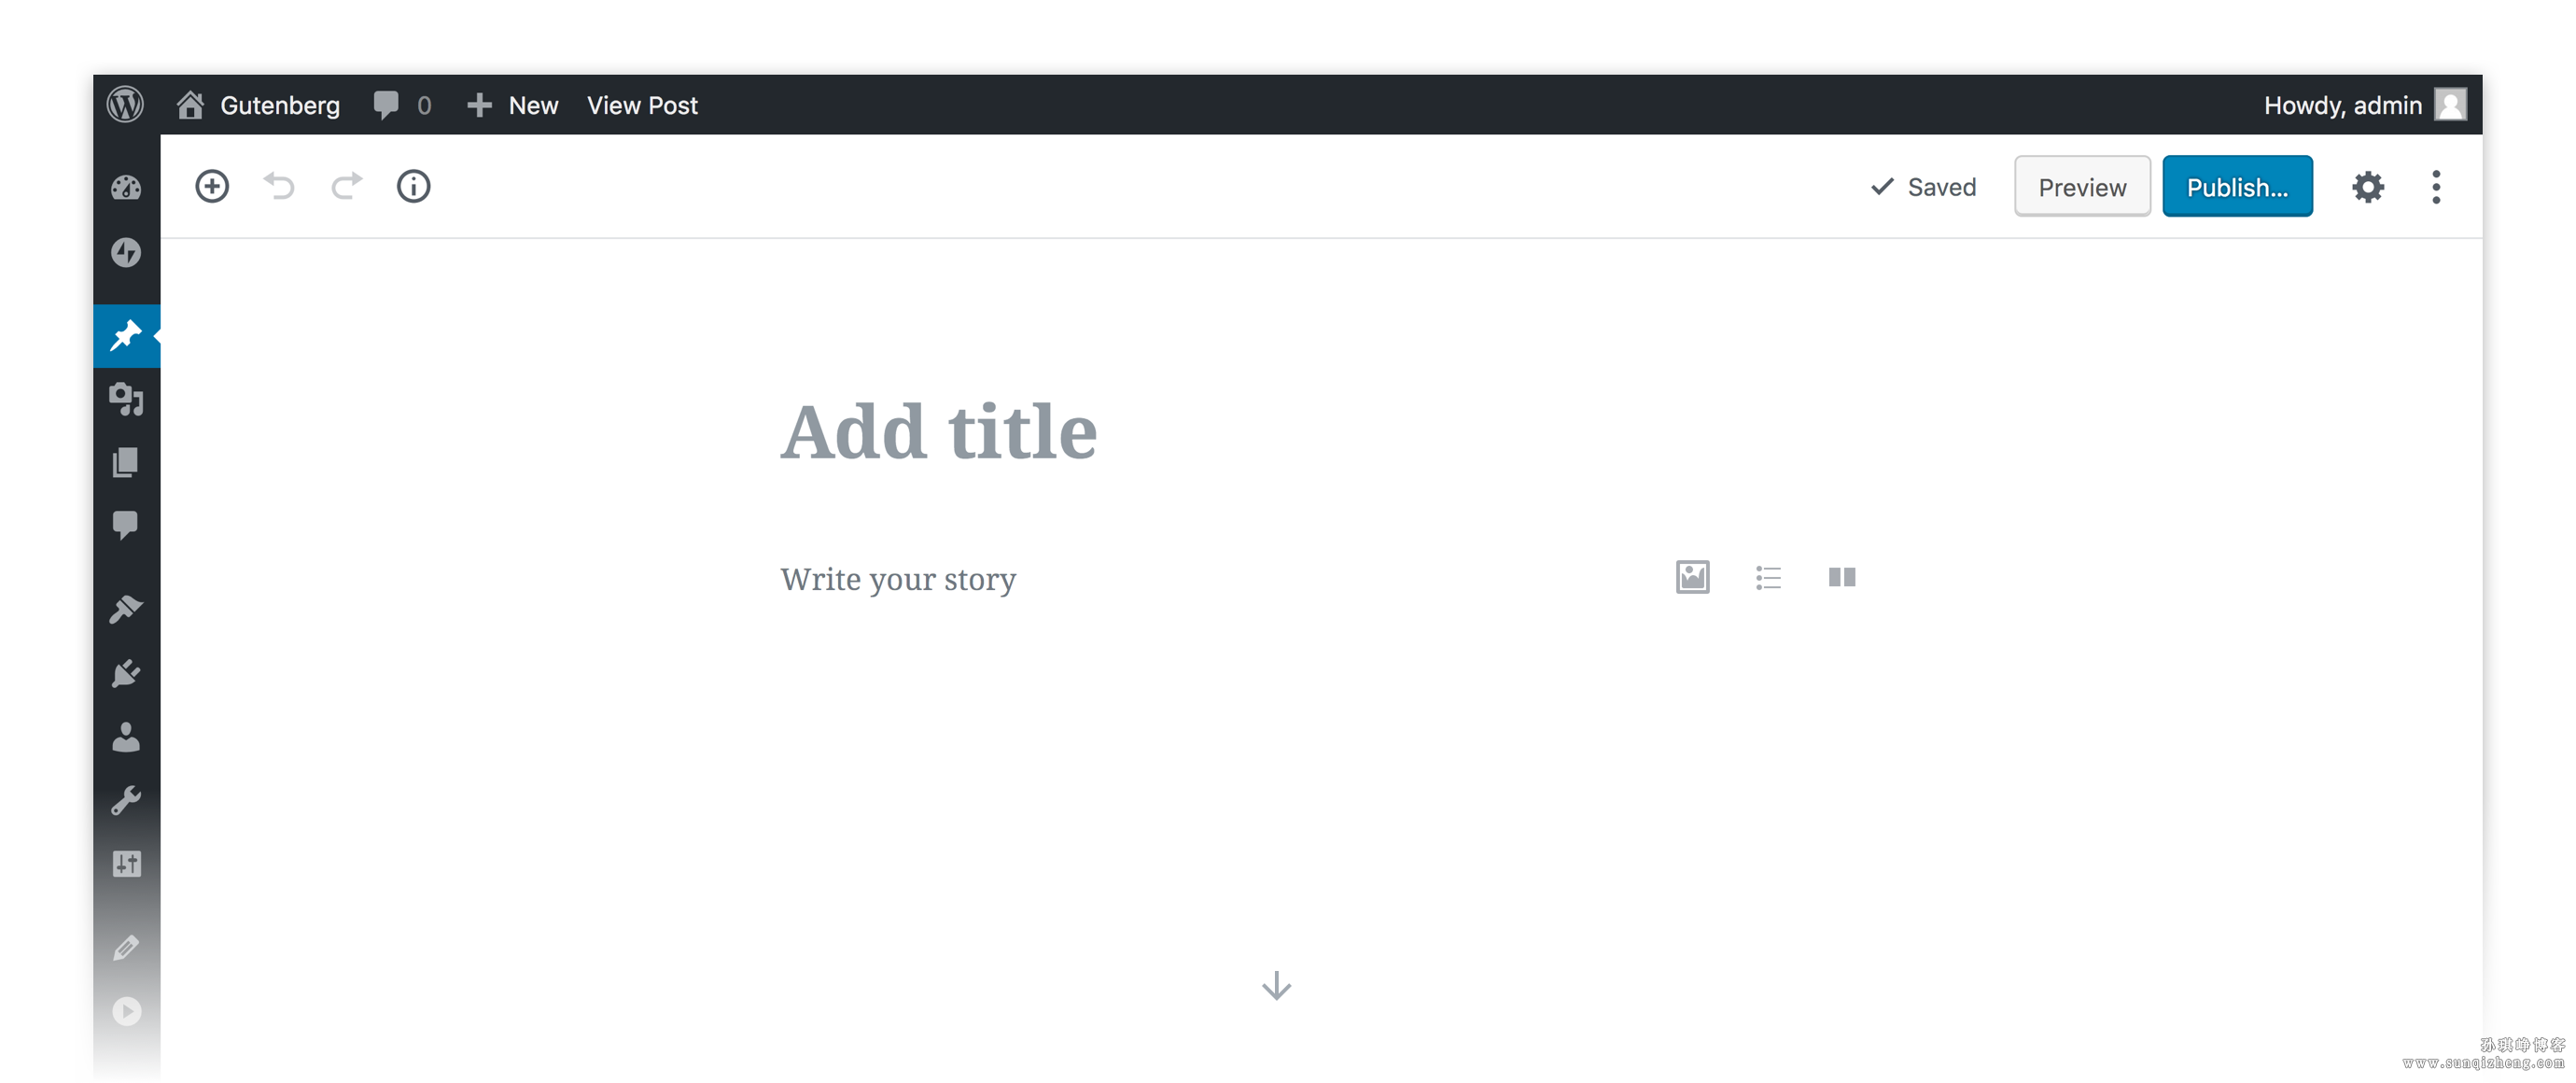The height and width of the screenshot is (1083, 2576).
Task: Click the Preview button
Action: pos(2082,187)
